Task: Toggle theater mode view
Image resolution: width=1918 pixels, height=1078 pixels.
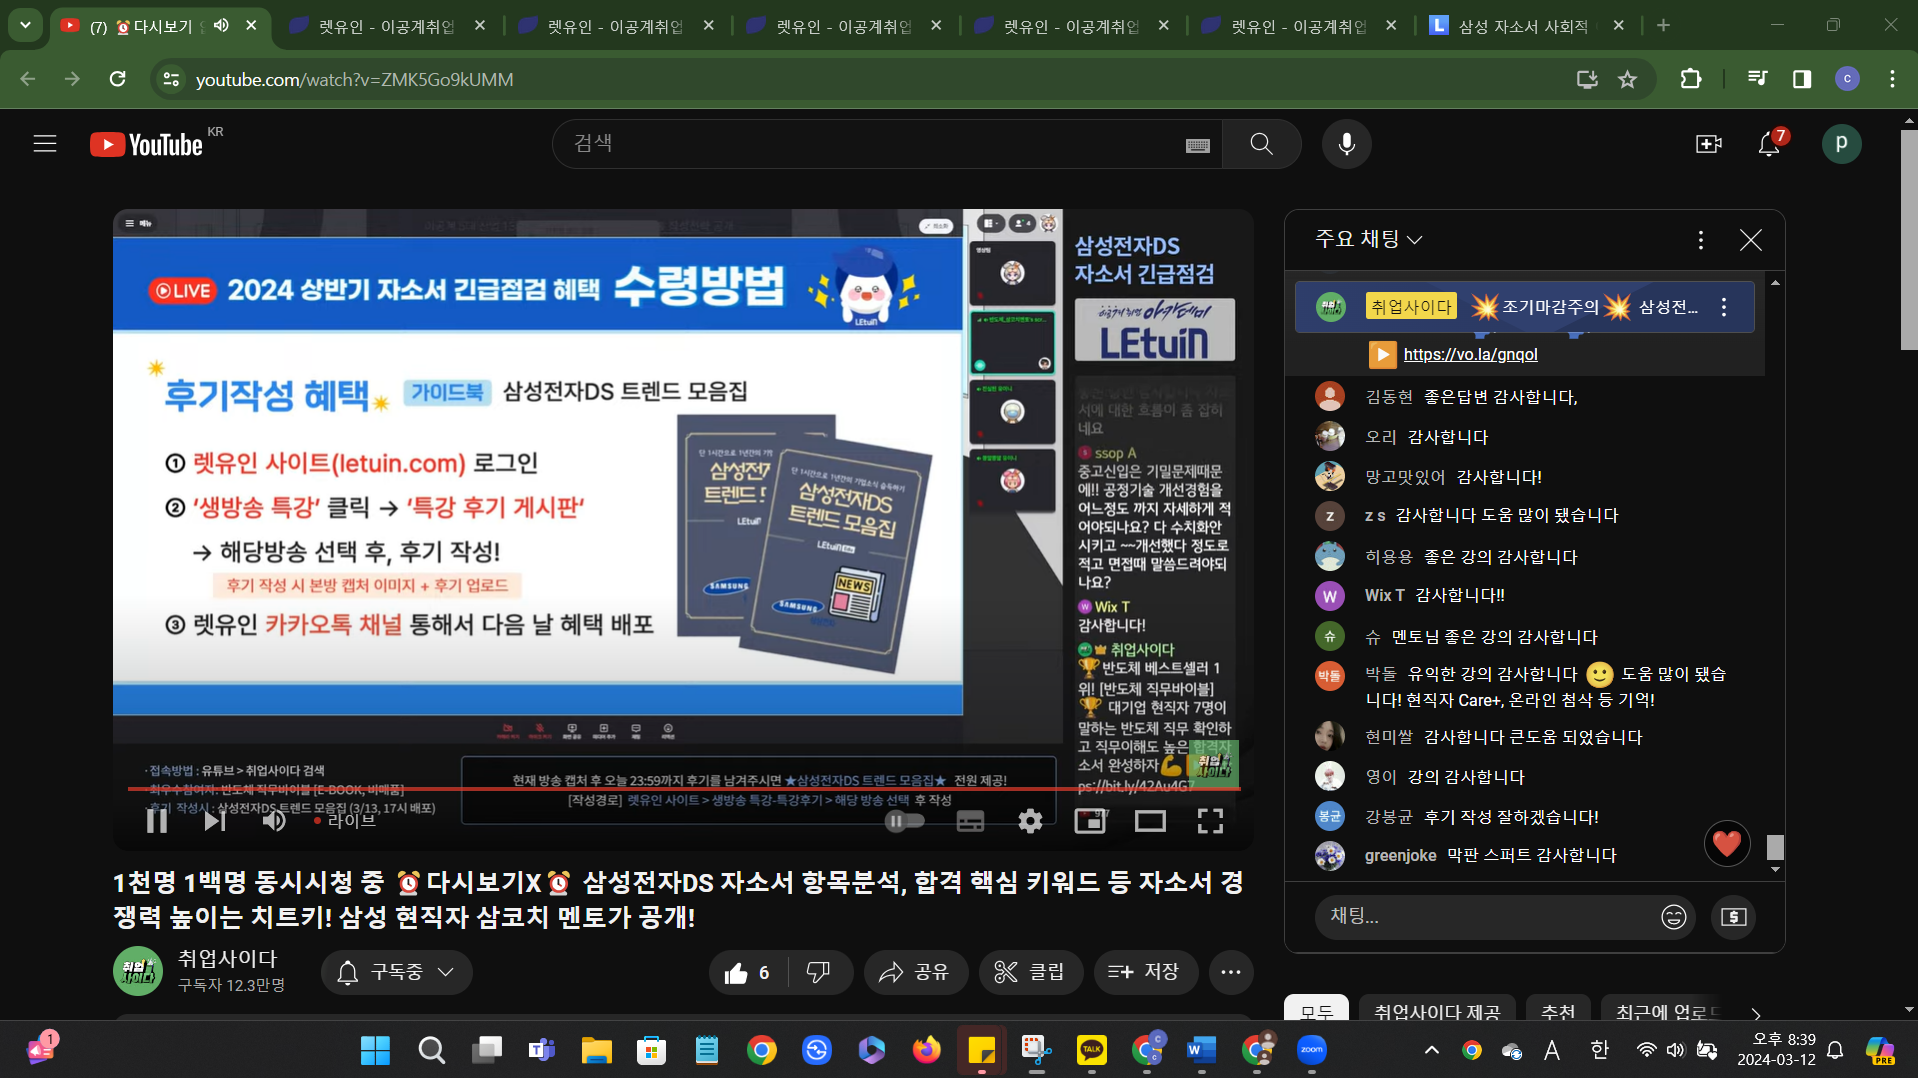Action: (x=1150, y=821)
